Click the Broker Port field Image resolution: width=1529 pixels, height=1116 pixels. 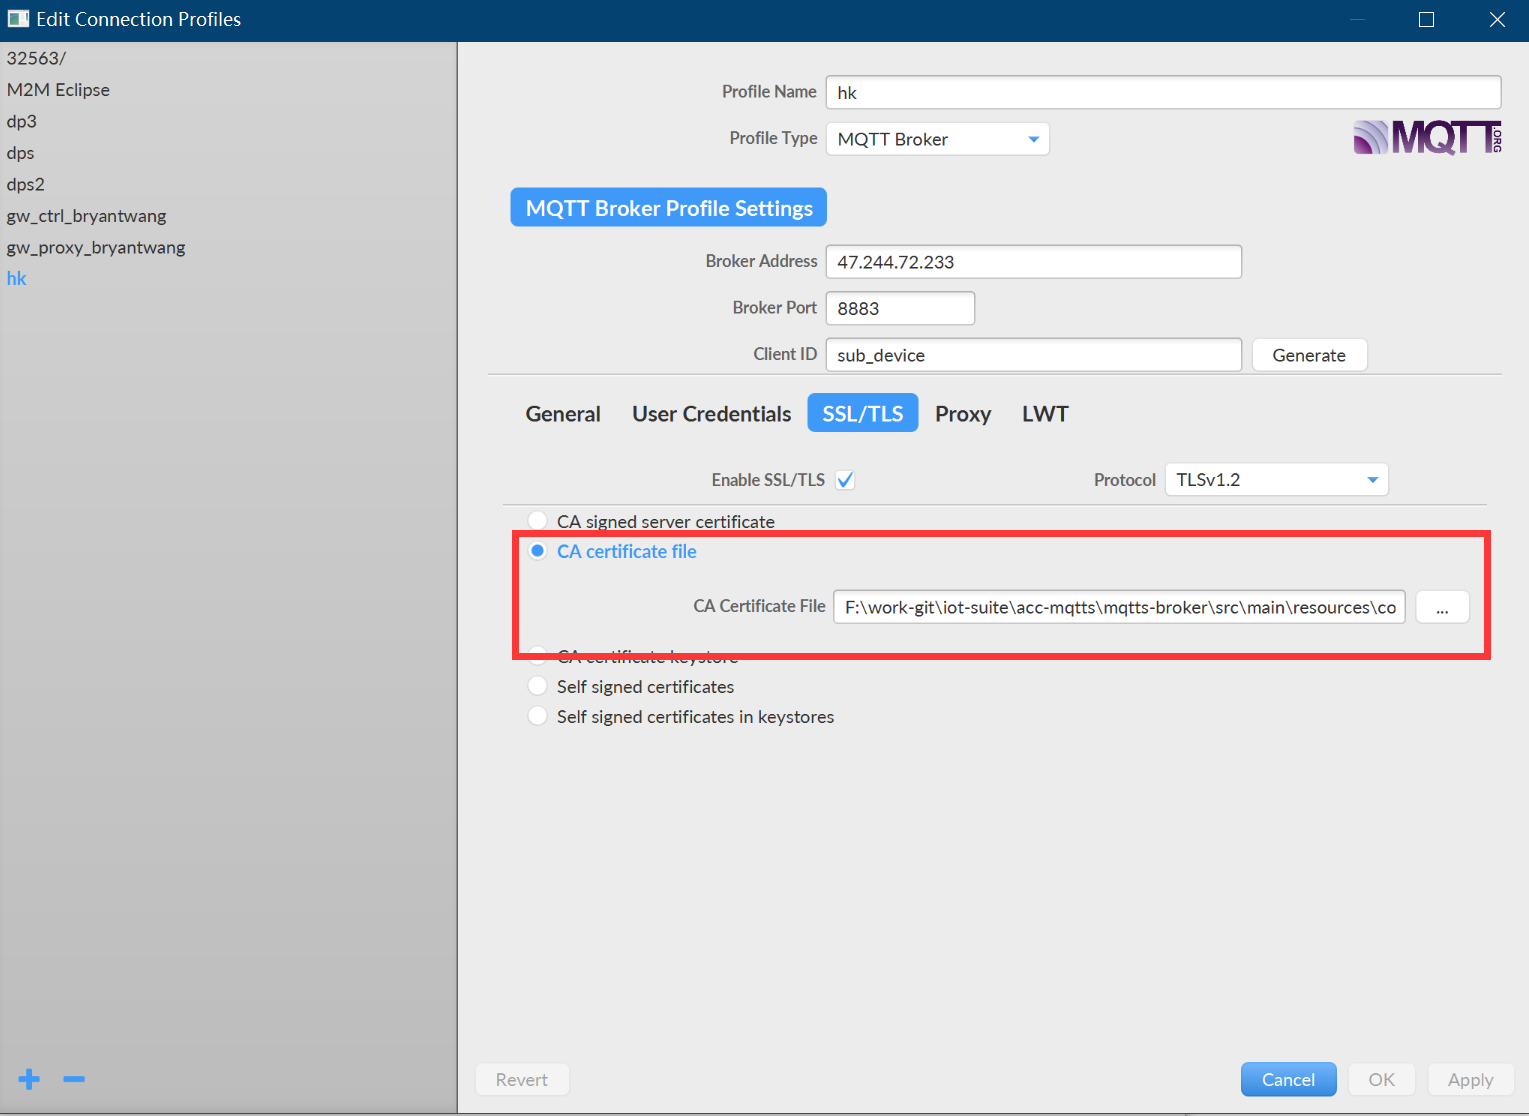click(900, 308)
